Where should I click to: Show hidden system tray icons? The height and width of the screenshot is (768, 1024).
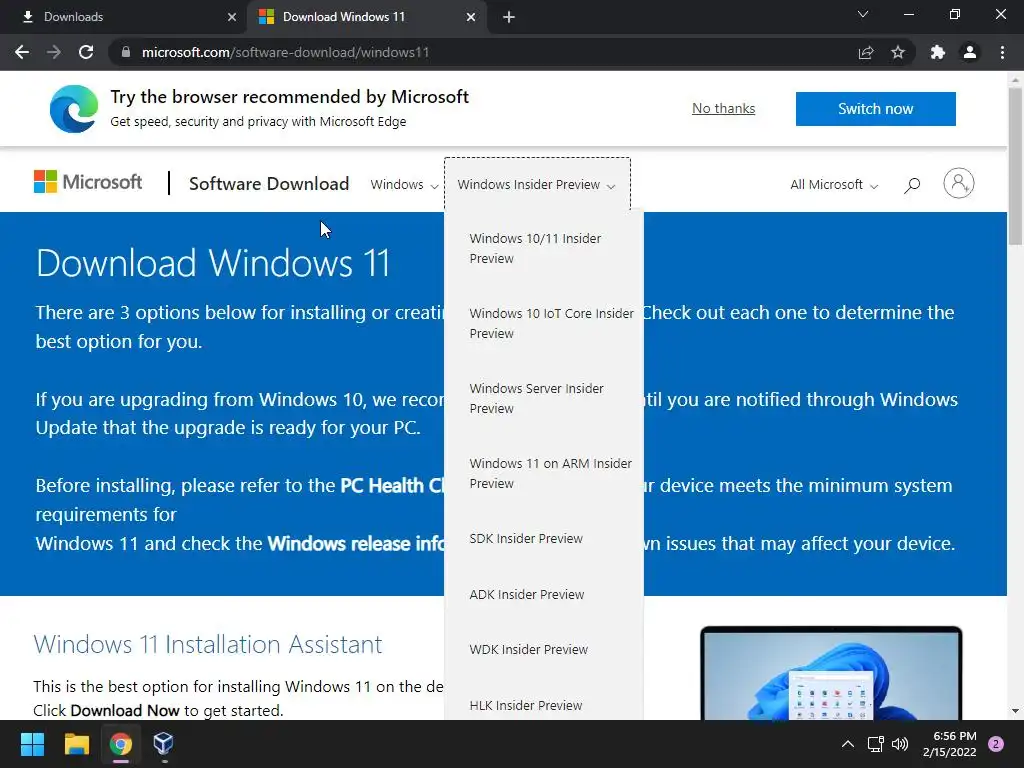pos(848,744)
